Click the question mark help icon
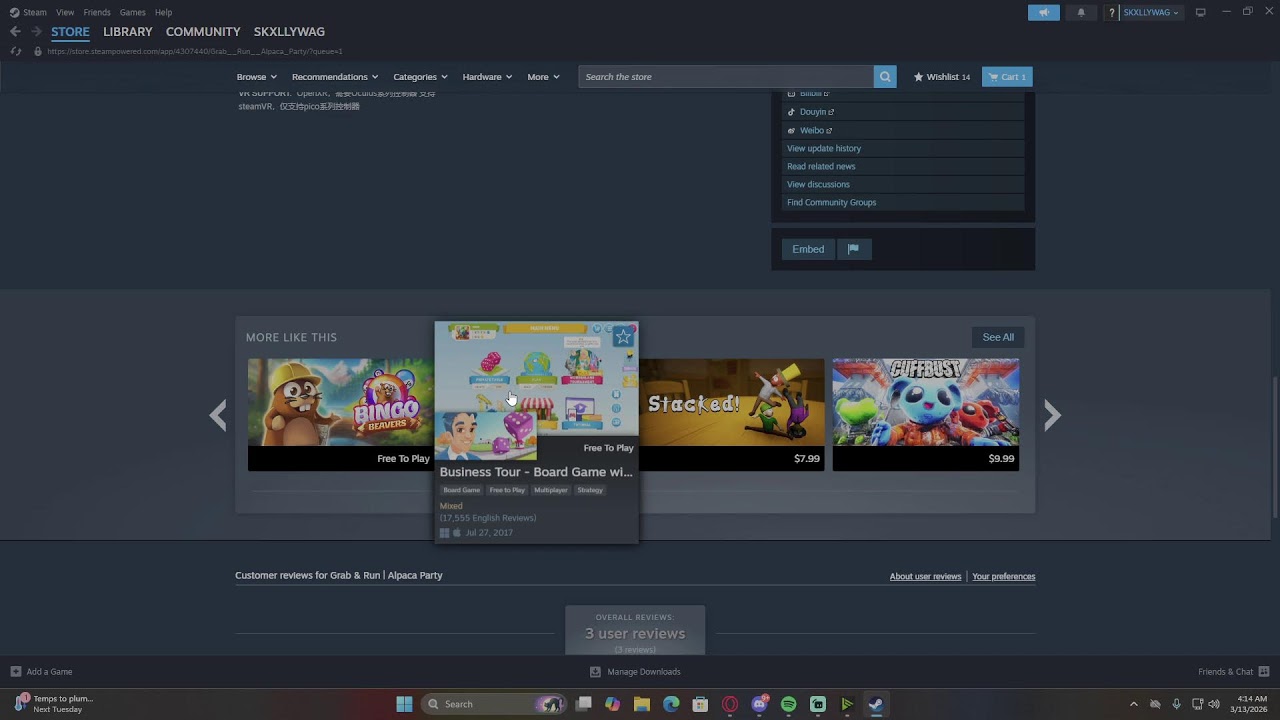The height and width of the screenshot is (720, 1280). point(1111,12)
